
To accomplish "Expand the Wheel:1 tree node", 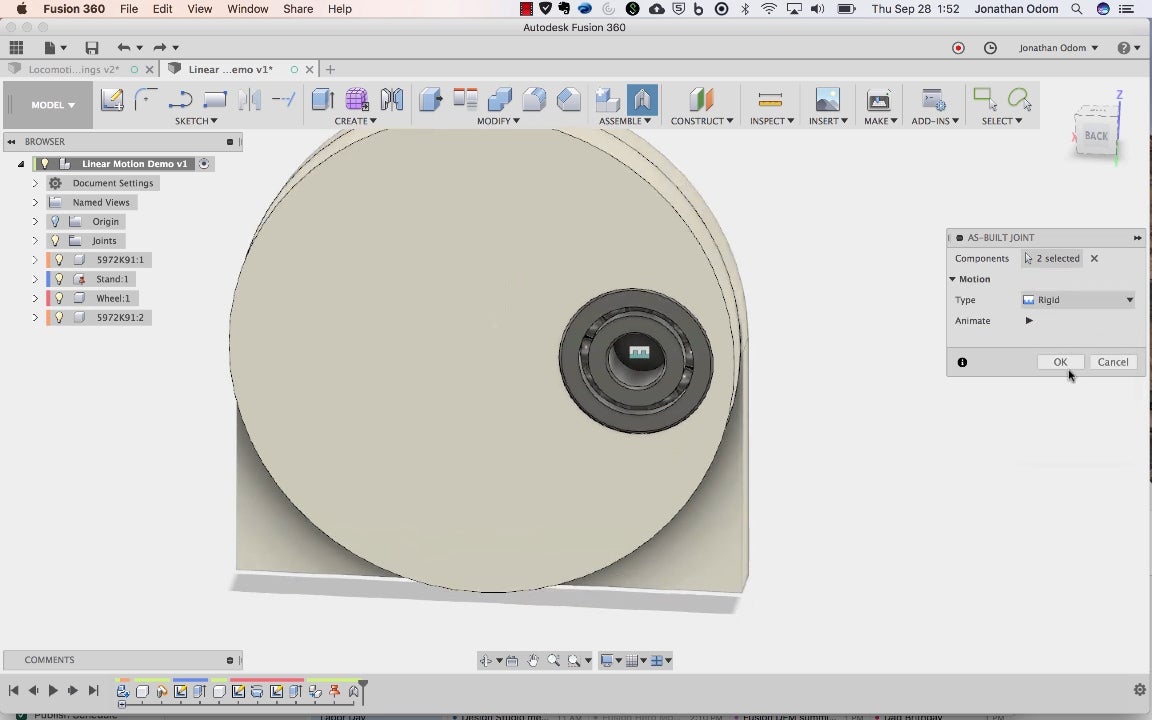I will (35, 298).
